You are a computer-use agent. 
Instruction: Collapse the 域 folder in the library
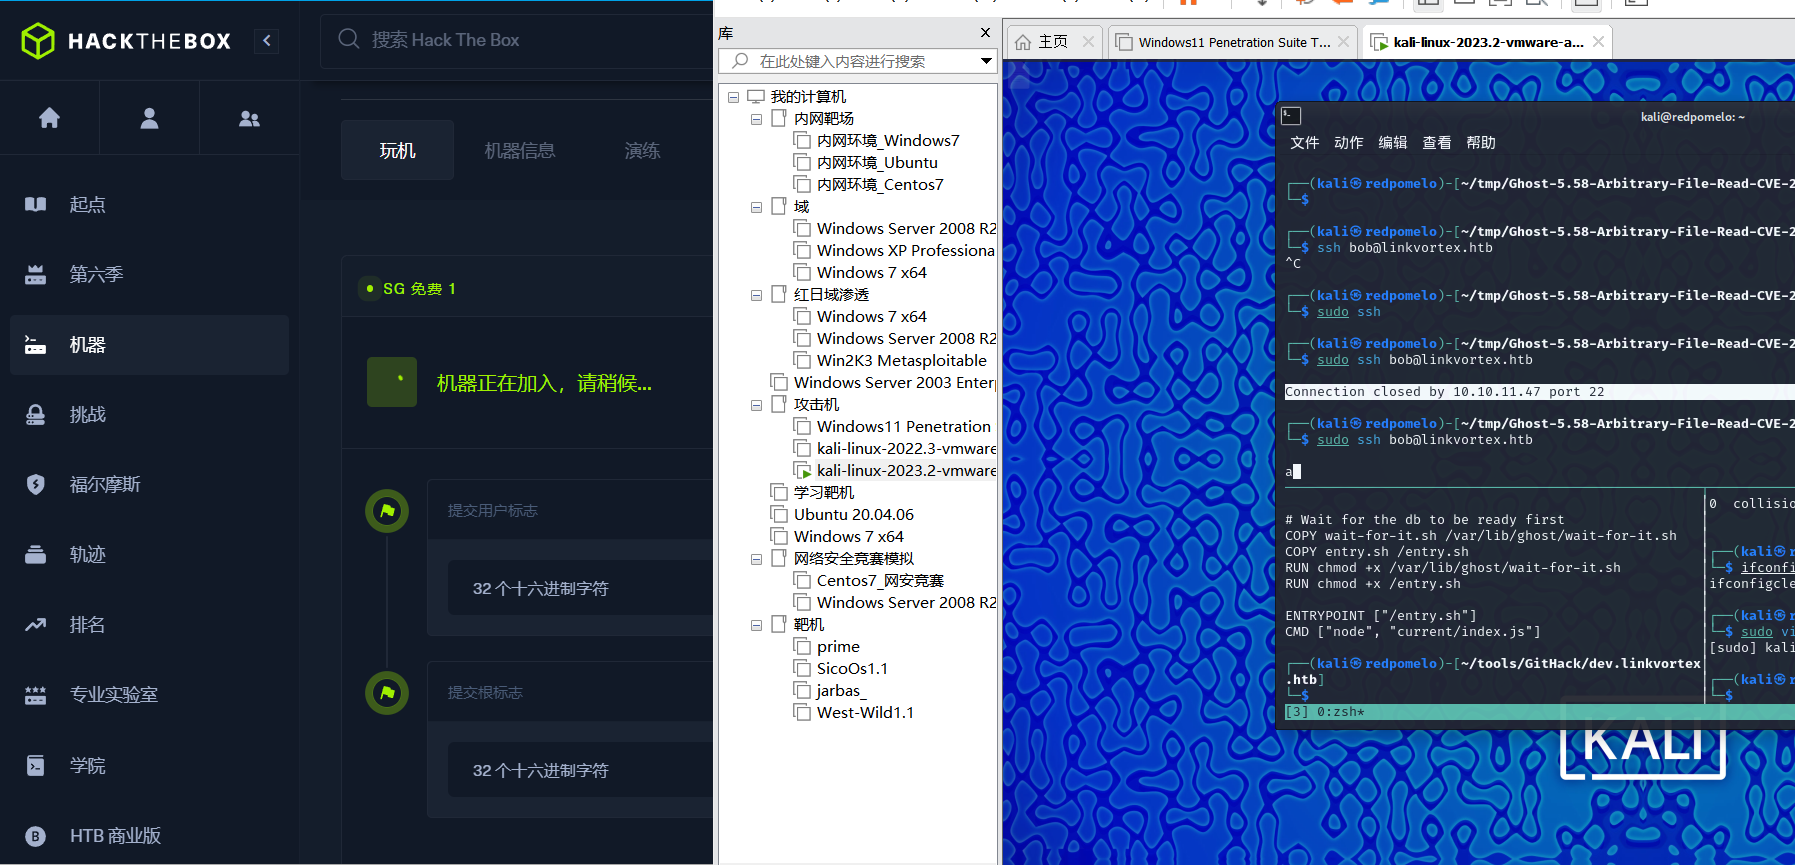click(x=757, y=207)
